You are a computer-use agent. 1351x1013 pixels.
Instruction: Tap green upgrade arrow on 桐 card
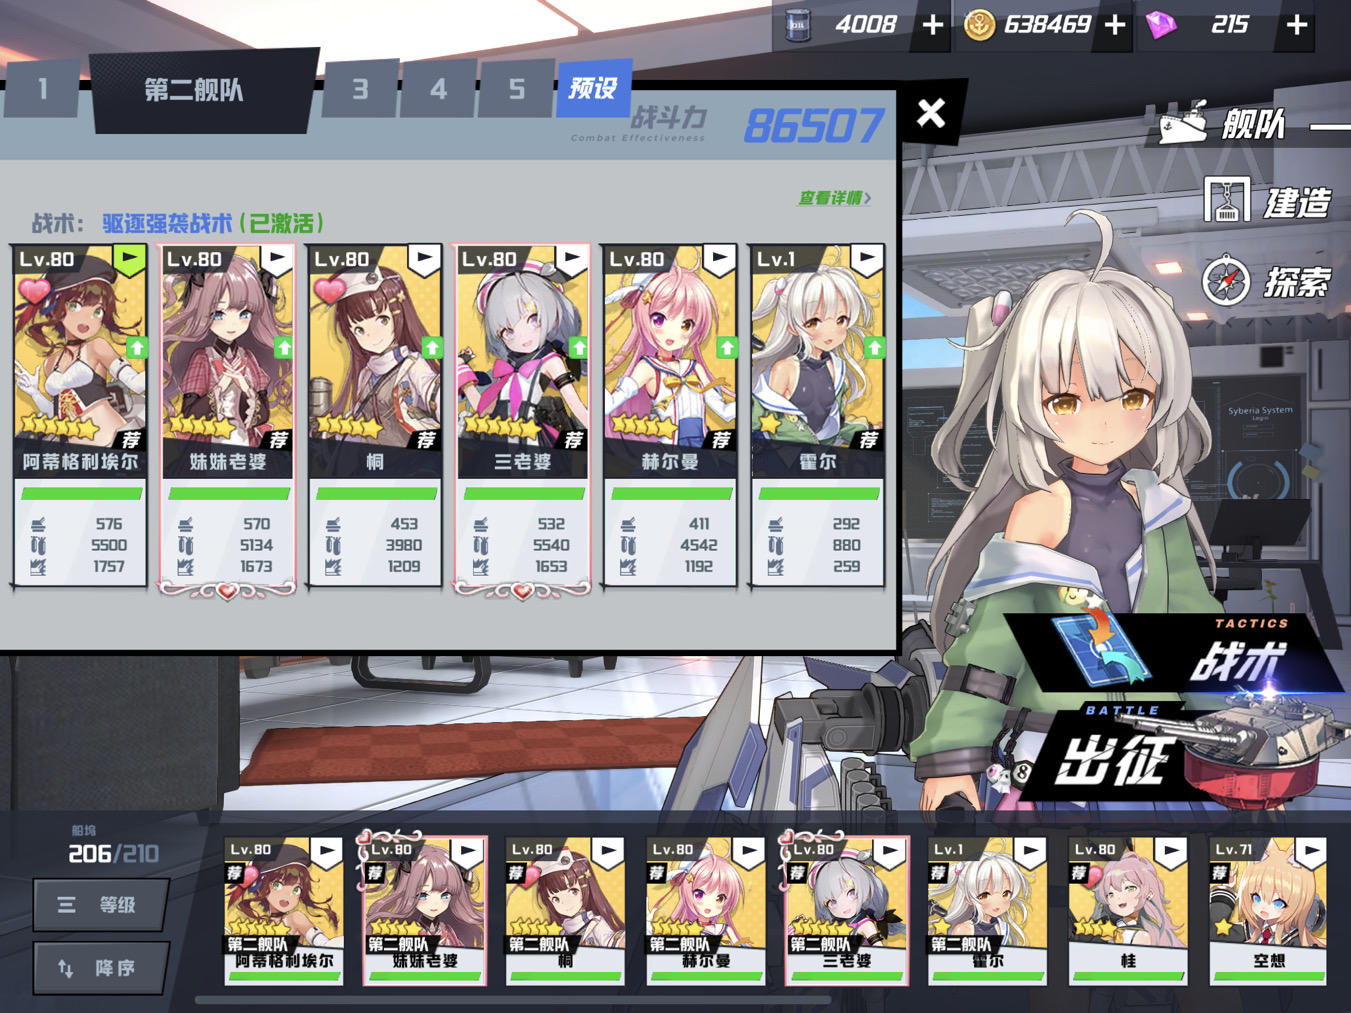coord(432,347)
